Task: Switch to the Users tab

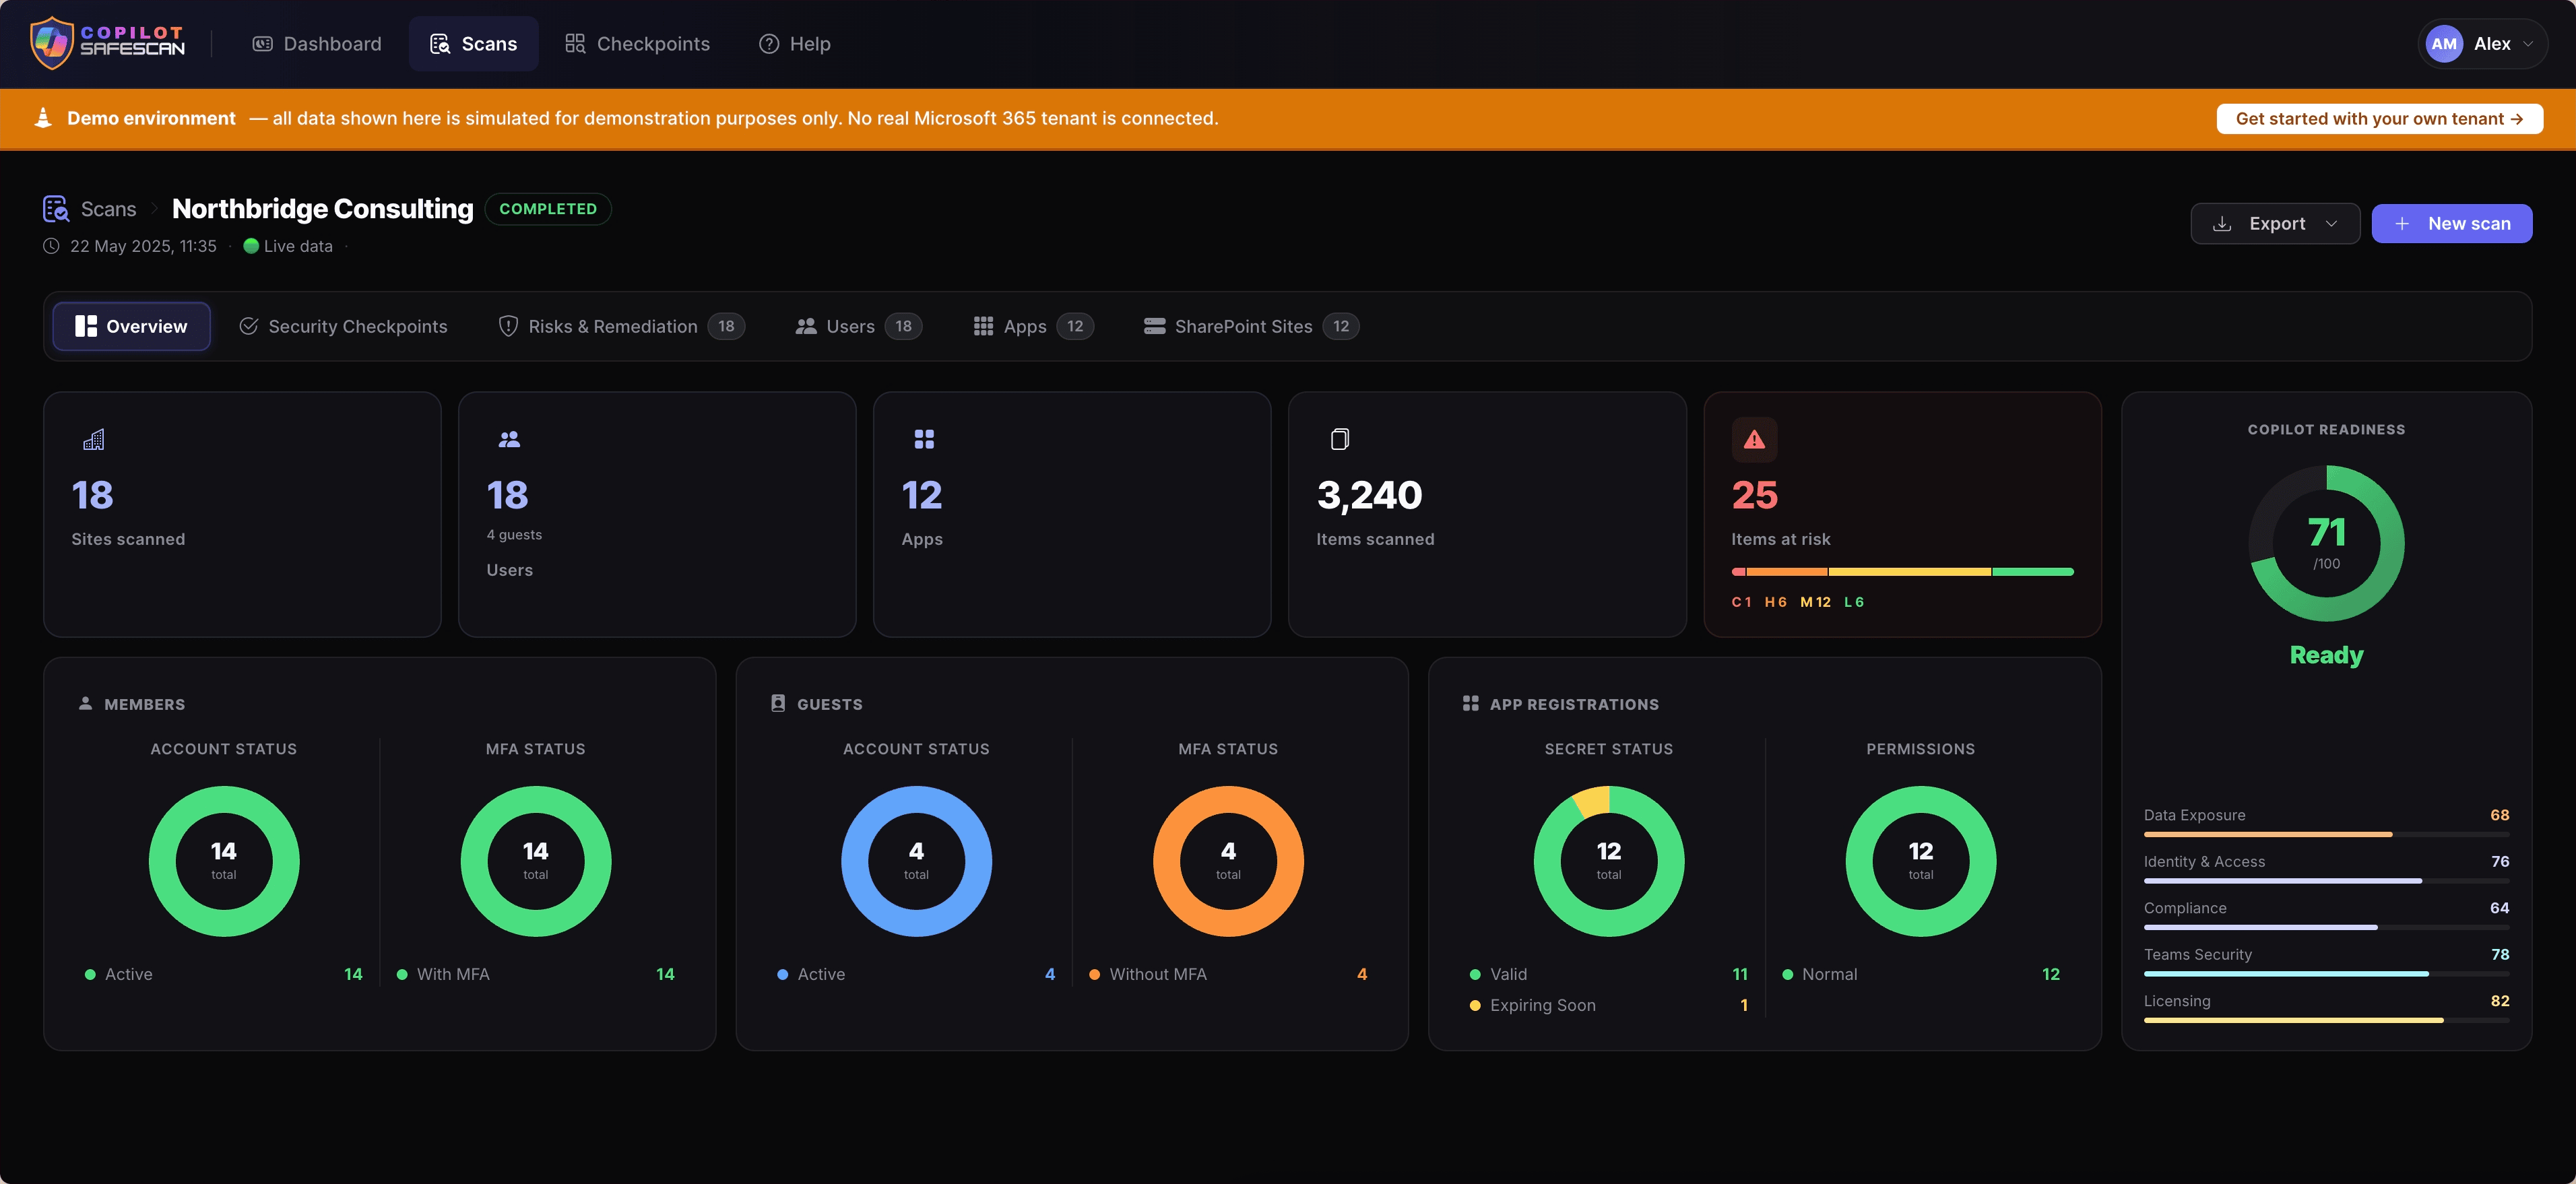Action: coord(859,326)
